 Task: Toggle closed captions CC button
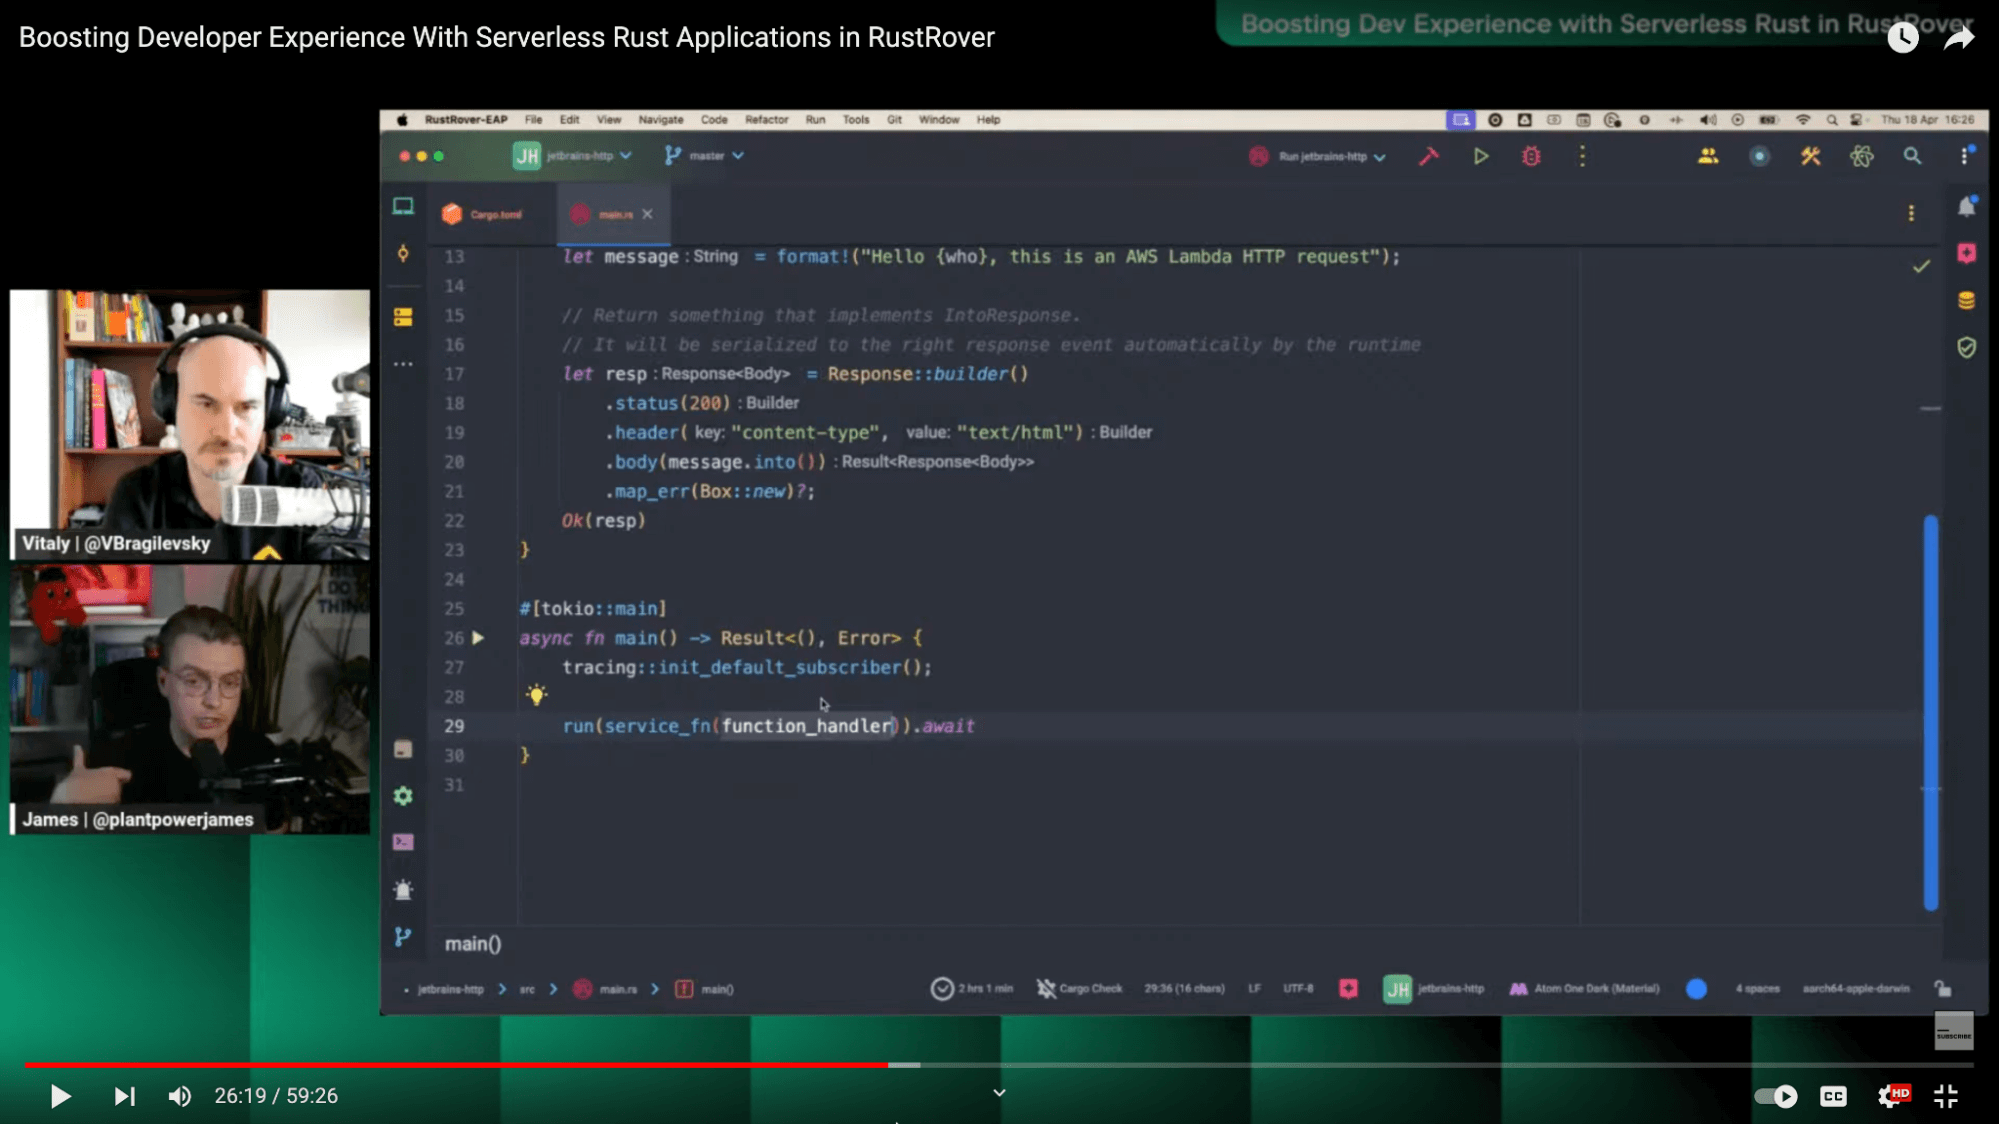pyautogui.click(x=1833, y=1096)
